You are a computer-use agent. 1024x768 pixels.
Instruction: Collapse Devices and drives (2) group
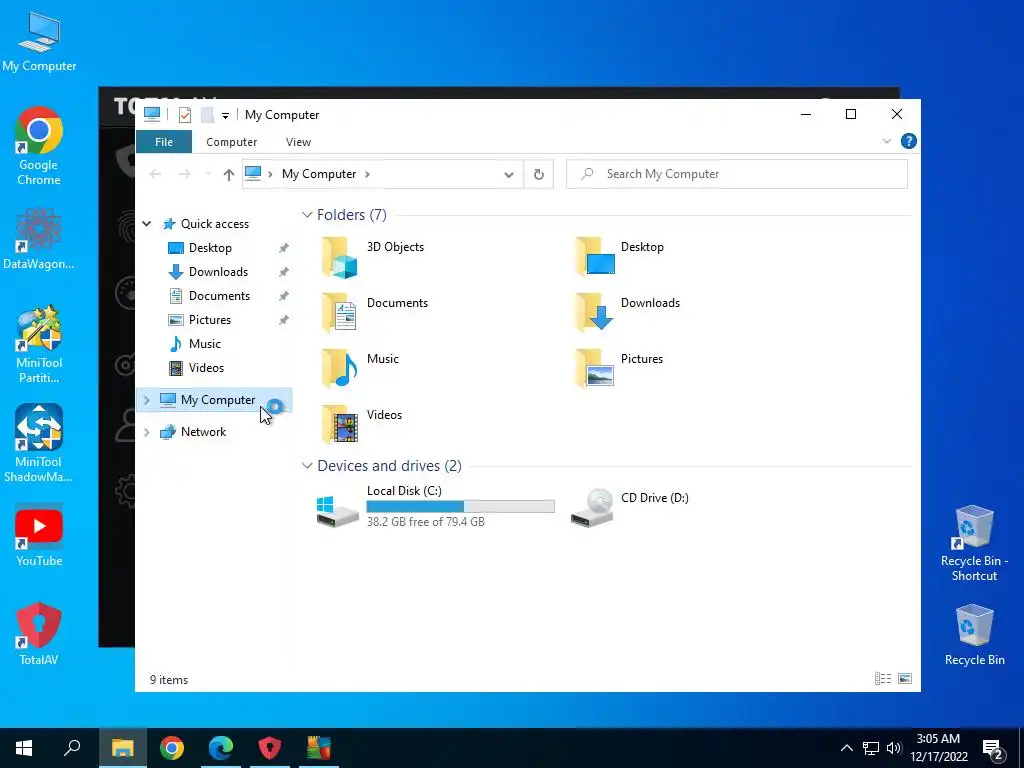[x=307, y=466]
